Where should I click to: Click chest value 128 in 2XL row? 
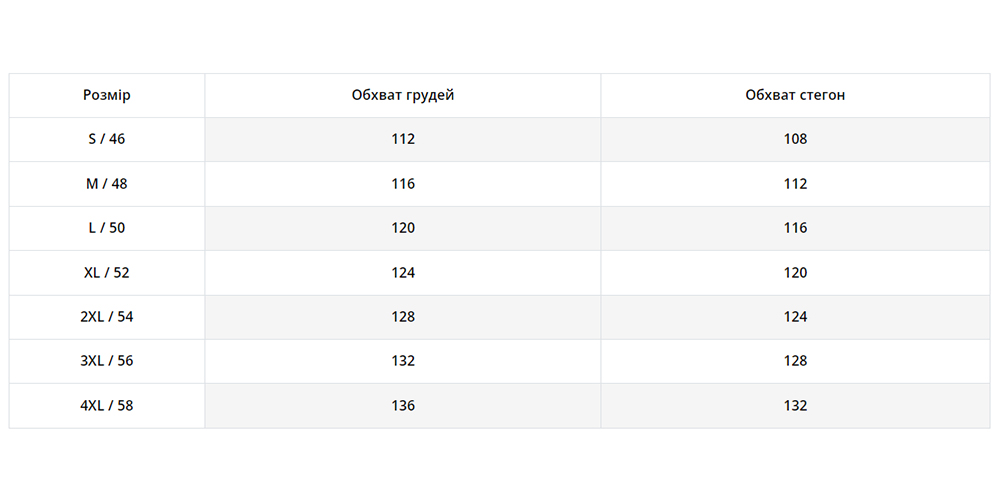click(x=402, y=317)
